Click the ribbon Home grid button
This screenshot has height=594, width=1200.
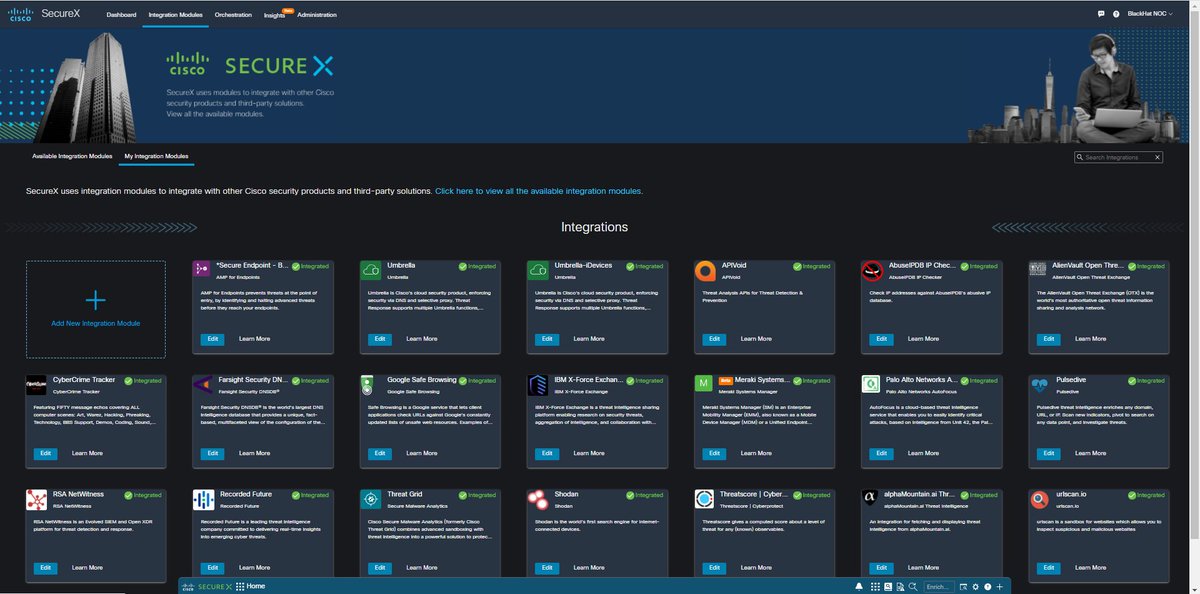(250, 586)
